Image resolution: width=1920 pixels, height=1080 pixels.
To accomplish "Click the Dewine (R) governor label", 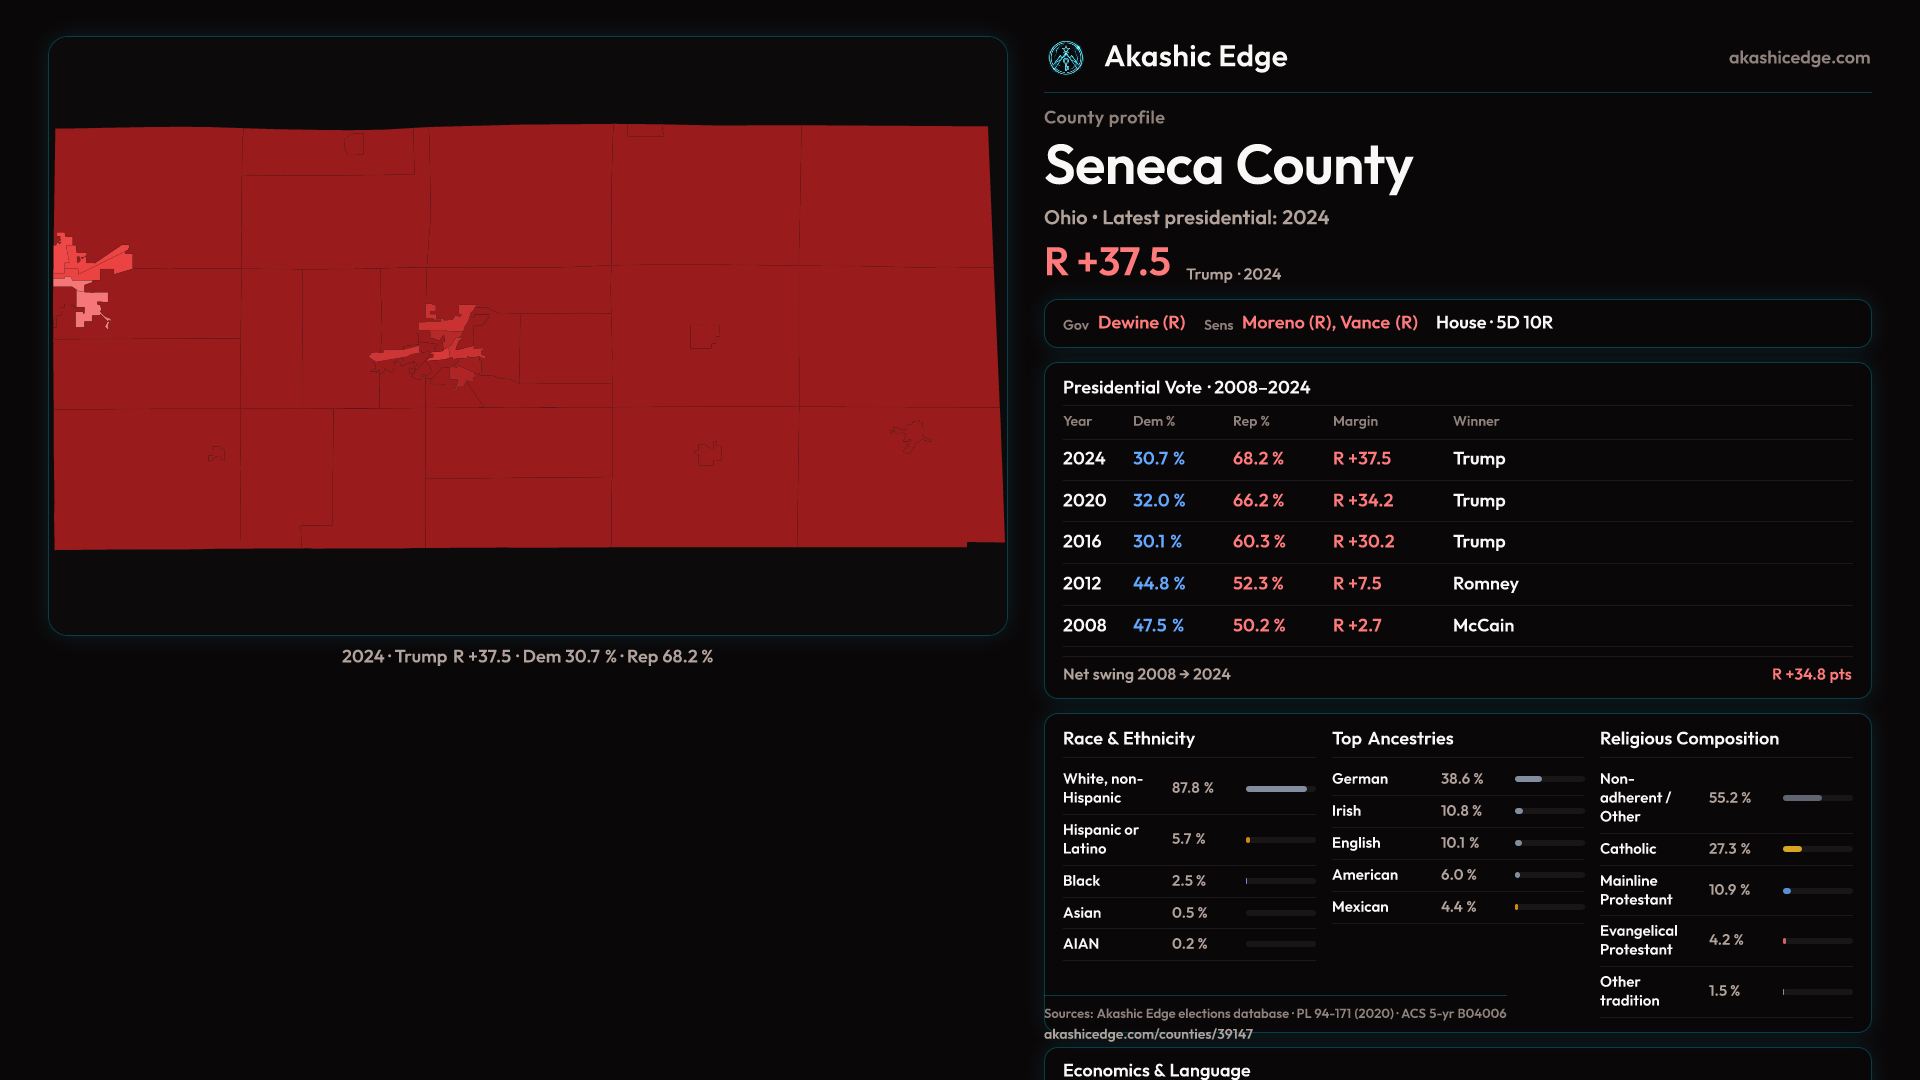I will [x=1141, y=323].
